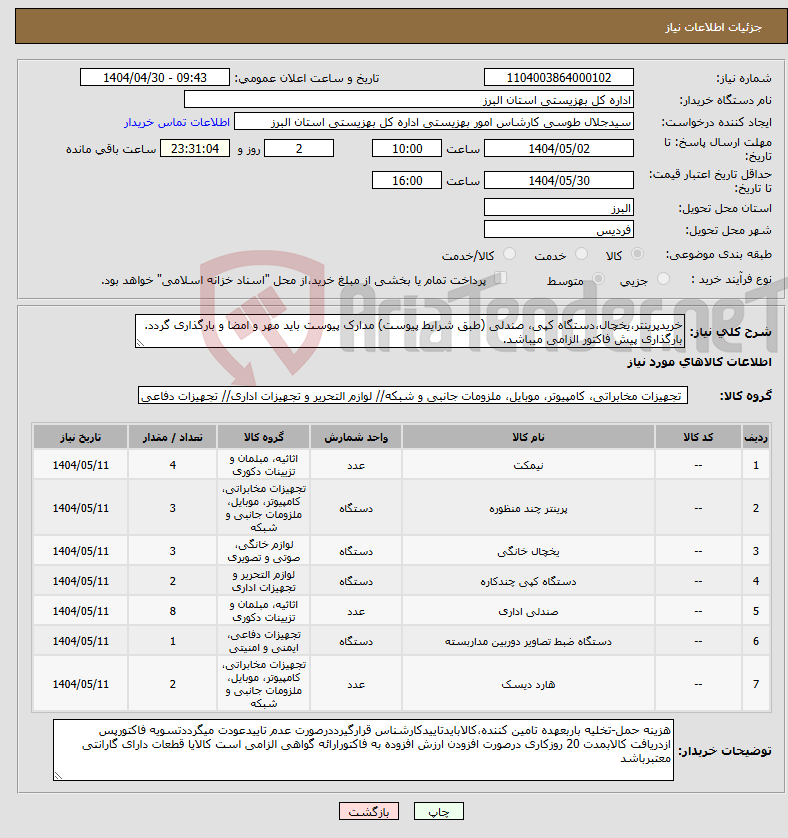Click the announcement date field 1404/04/30 - 09:43
Screen dimensions: 788x838
click(x=154, y=77)
